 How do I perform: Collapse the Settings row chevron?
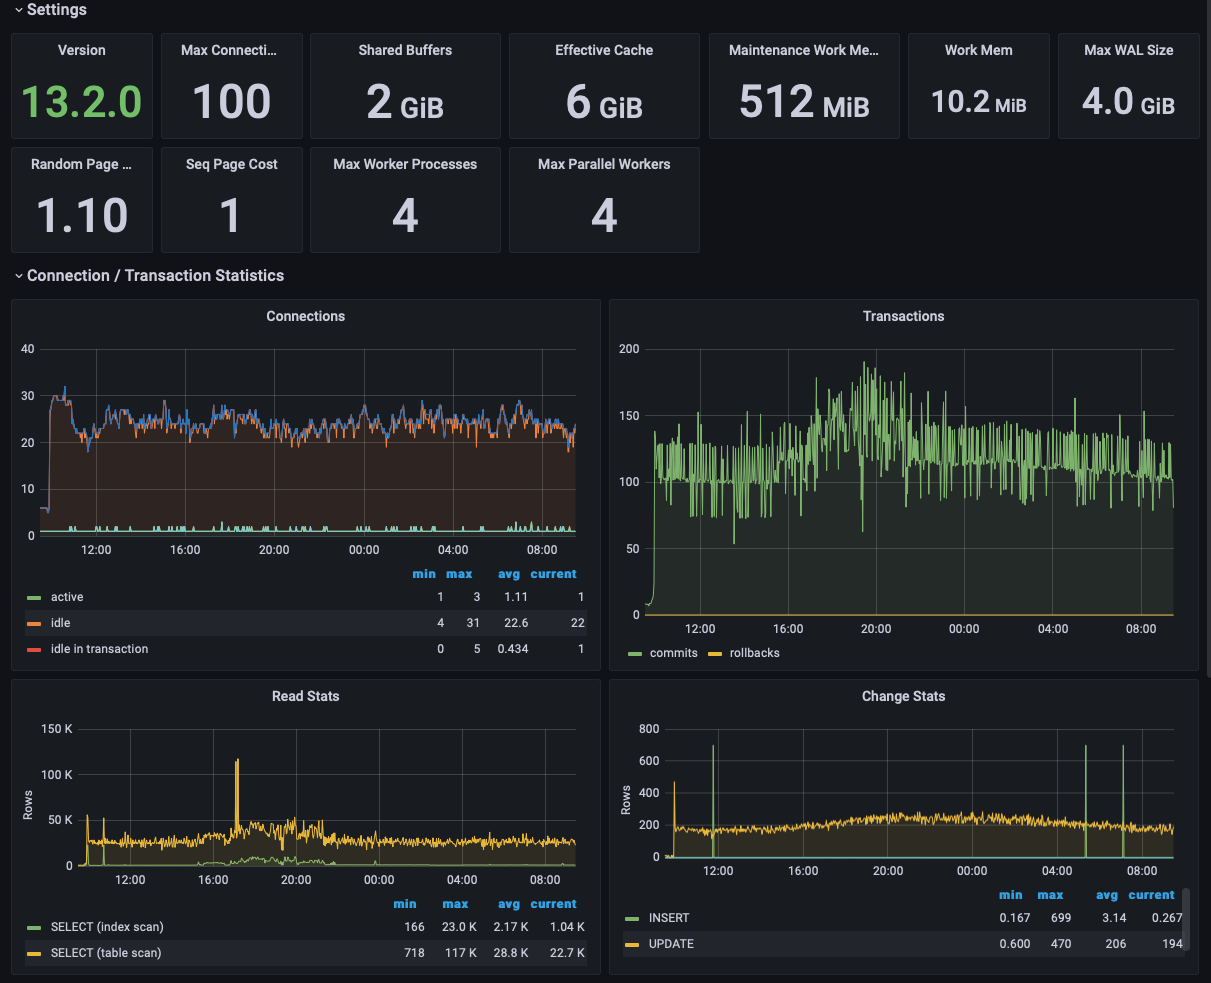tap(18, 10)
